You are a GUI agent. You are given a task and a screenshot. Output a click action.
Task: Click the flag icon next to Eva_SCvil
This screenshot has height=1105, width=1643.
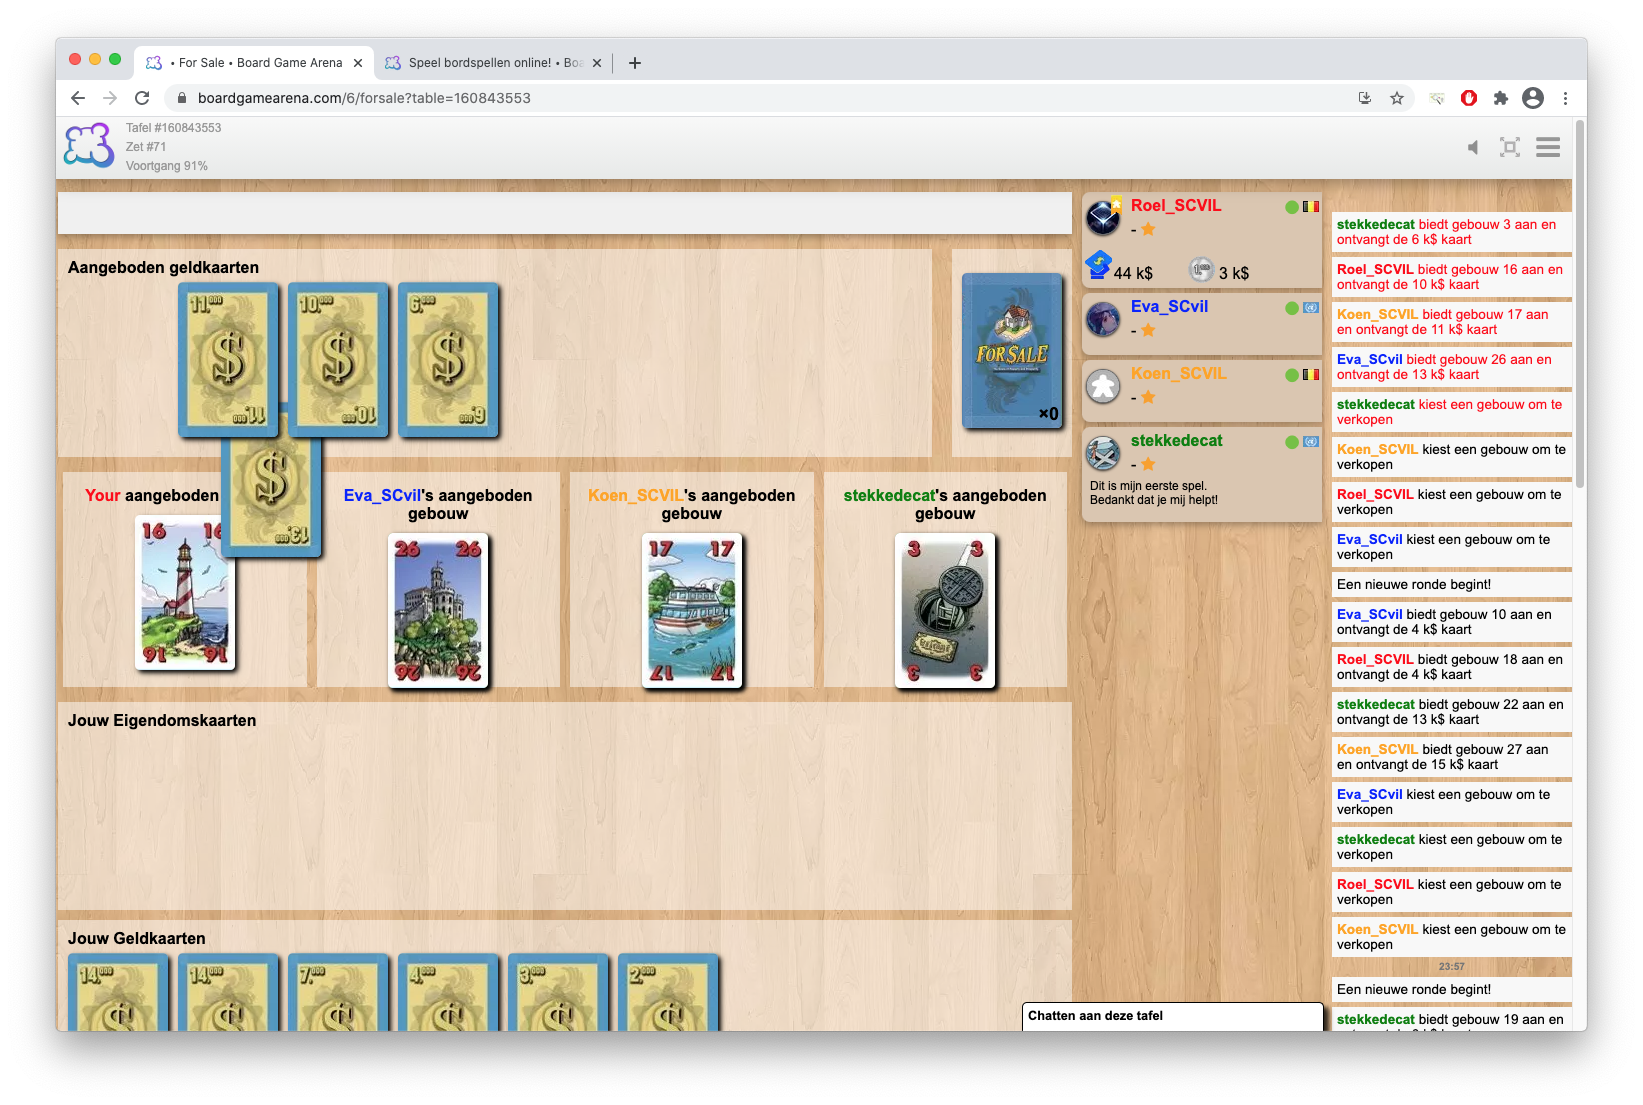pos(1311,308)
